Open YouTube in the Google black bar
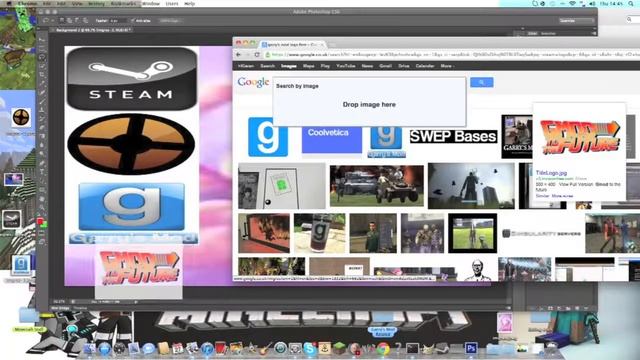The width and height of the screenshot is (640, 360). pyautogui.click(x=346, y=66)
